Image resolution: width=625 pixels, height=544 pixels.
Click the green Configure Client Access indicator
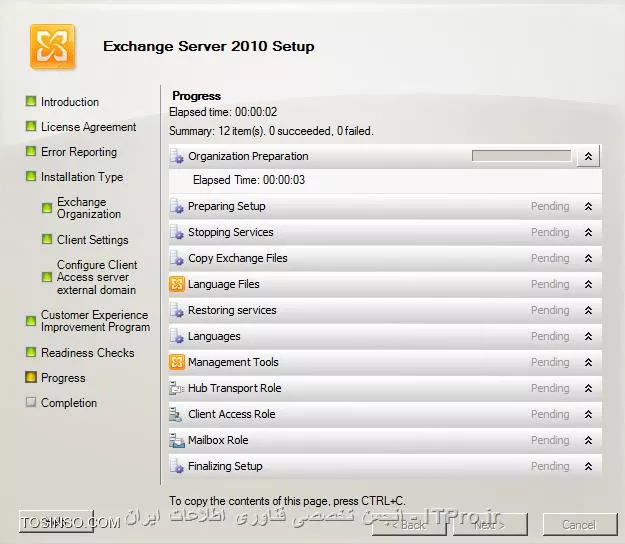(47, 277)
